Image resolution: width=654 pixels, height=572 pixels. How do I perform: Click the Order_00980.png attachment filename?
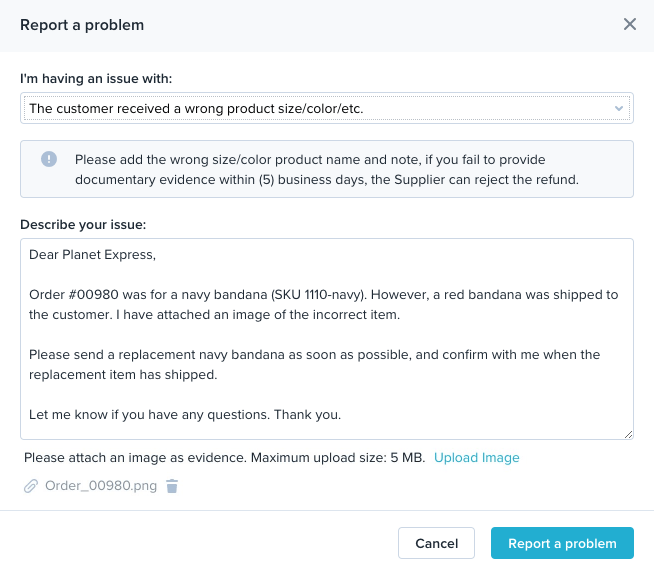[101, 487]
